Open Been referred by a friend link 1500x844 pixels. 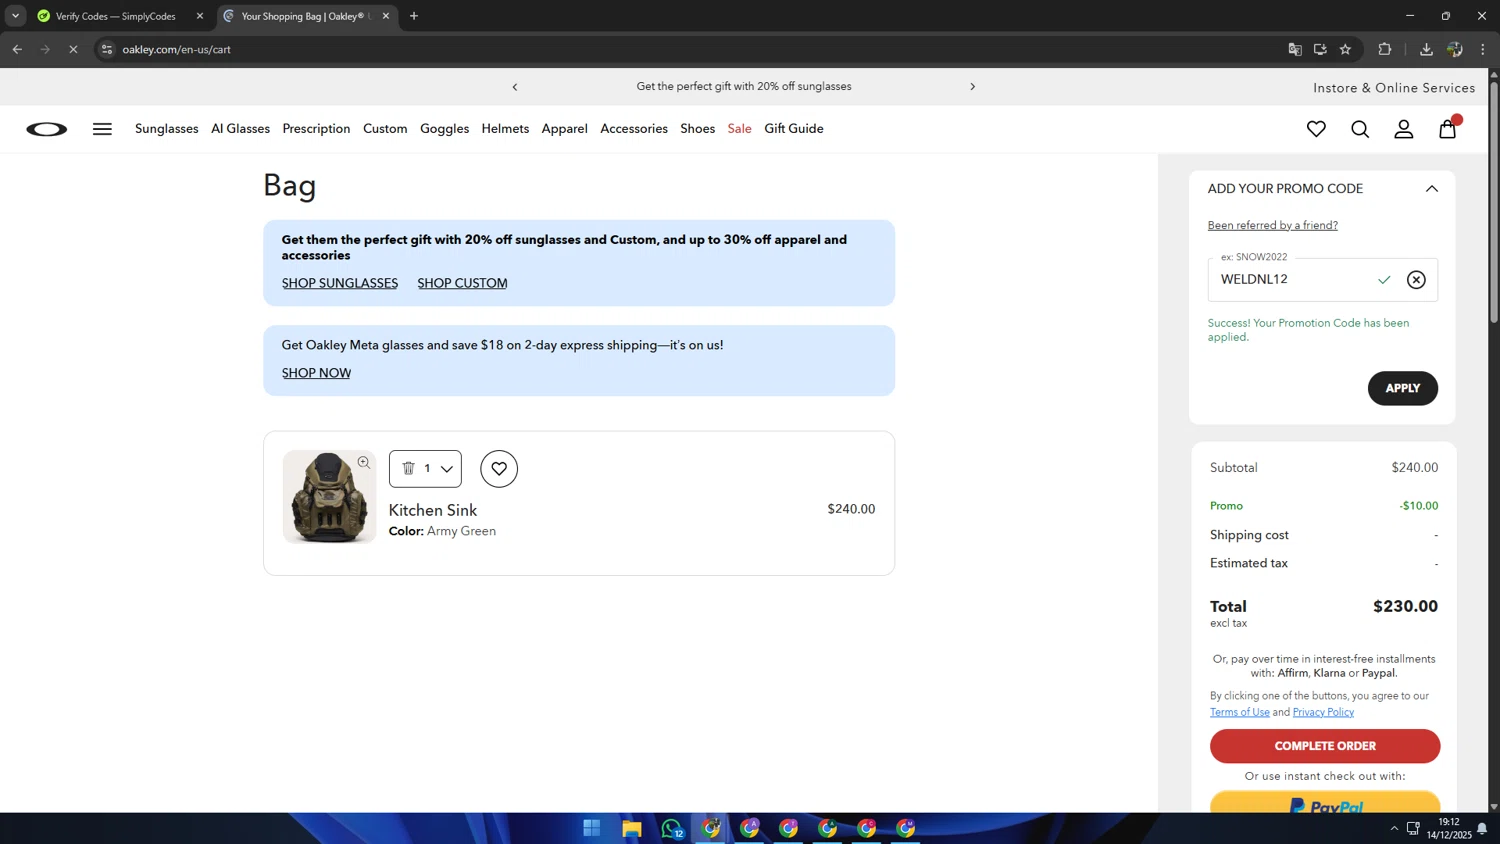(x=1272, y=225)
